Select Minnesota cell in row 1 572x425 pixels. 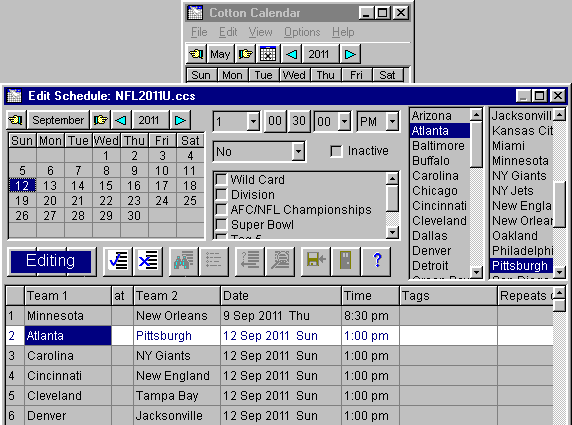pyautogui.click(x=68, y=316)
